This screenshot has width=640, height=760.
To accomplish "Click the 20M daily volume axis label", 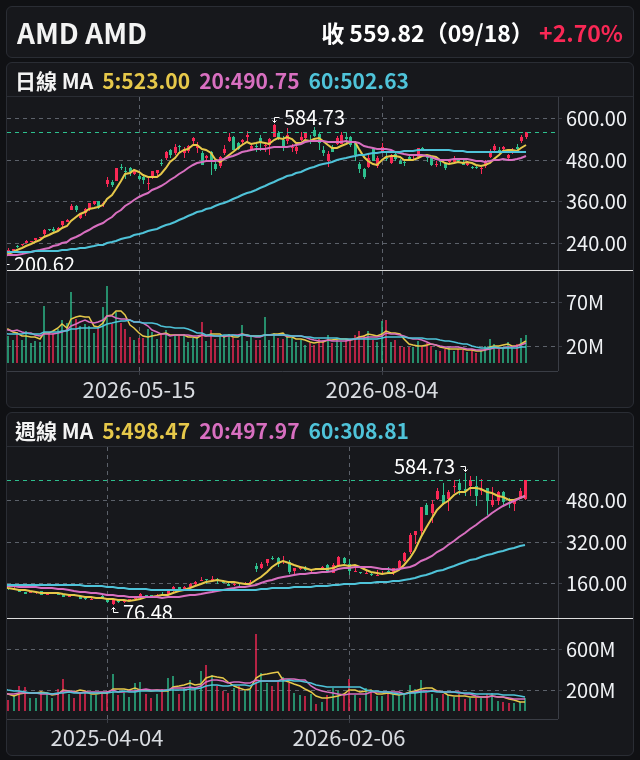I will [x=585, y=347].
